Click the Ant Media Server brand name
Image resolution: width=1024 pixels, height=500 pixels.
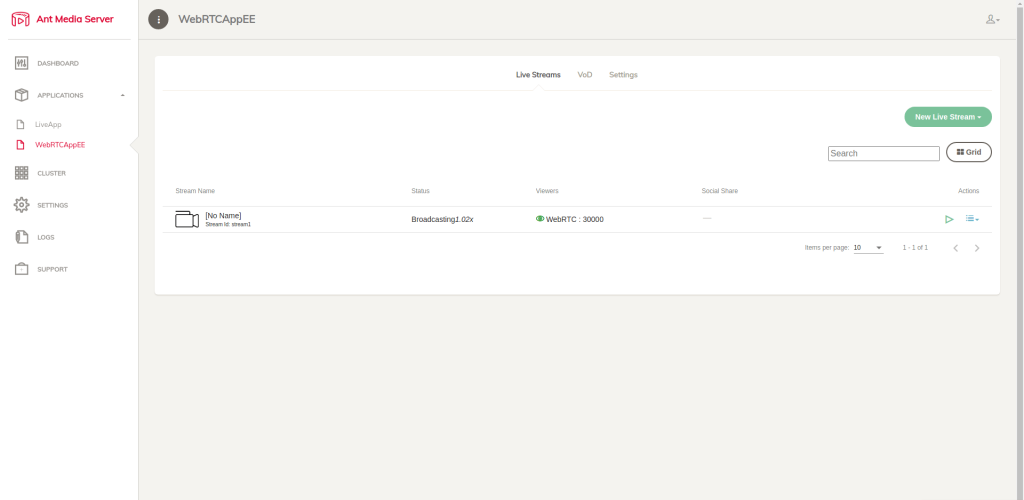click(75, 20)
